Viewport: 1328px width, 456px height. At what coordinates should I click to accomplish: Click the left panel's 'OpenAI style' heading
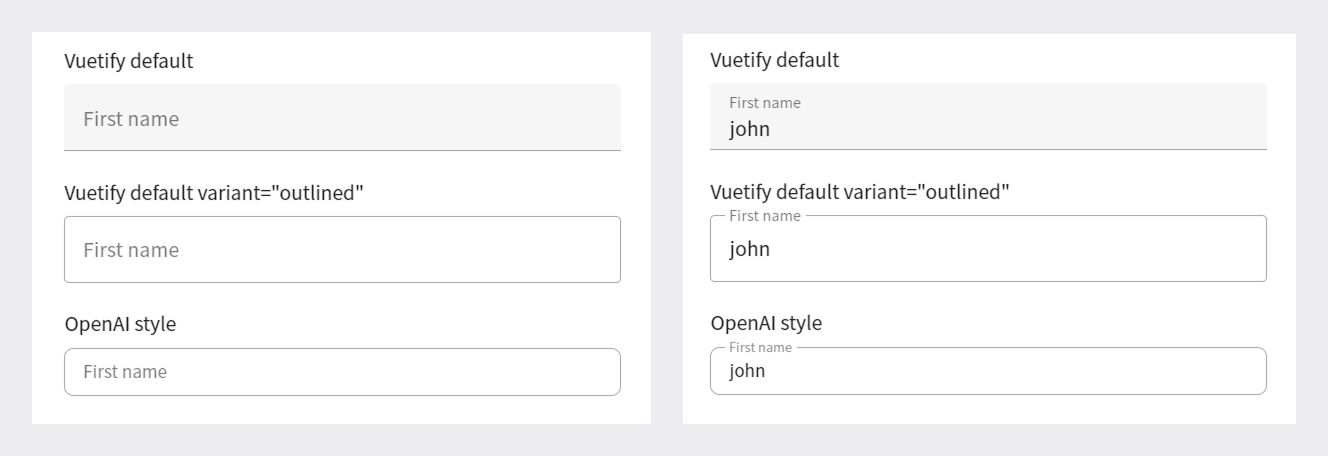(120, 324)
